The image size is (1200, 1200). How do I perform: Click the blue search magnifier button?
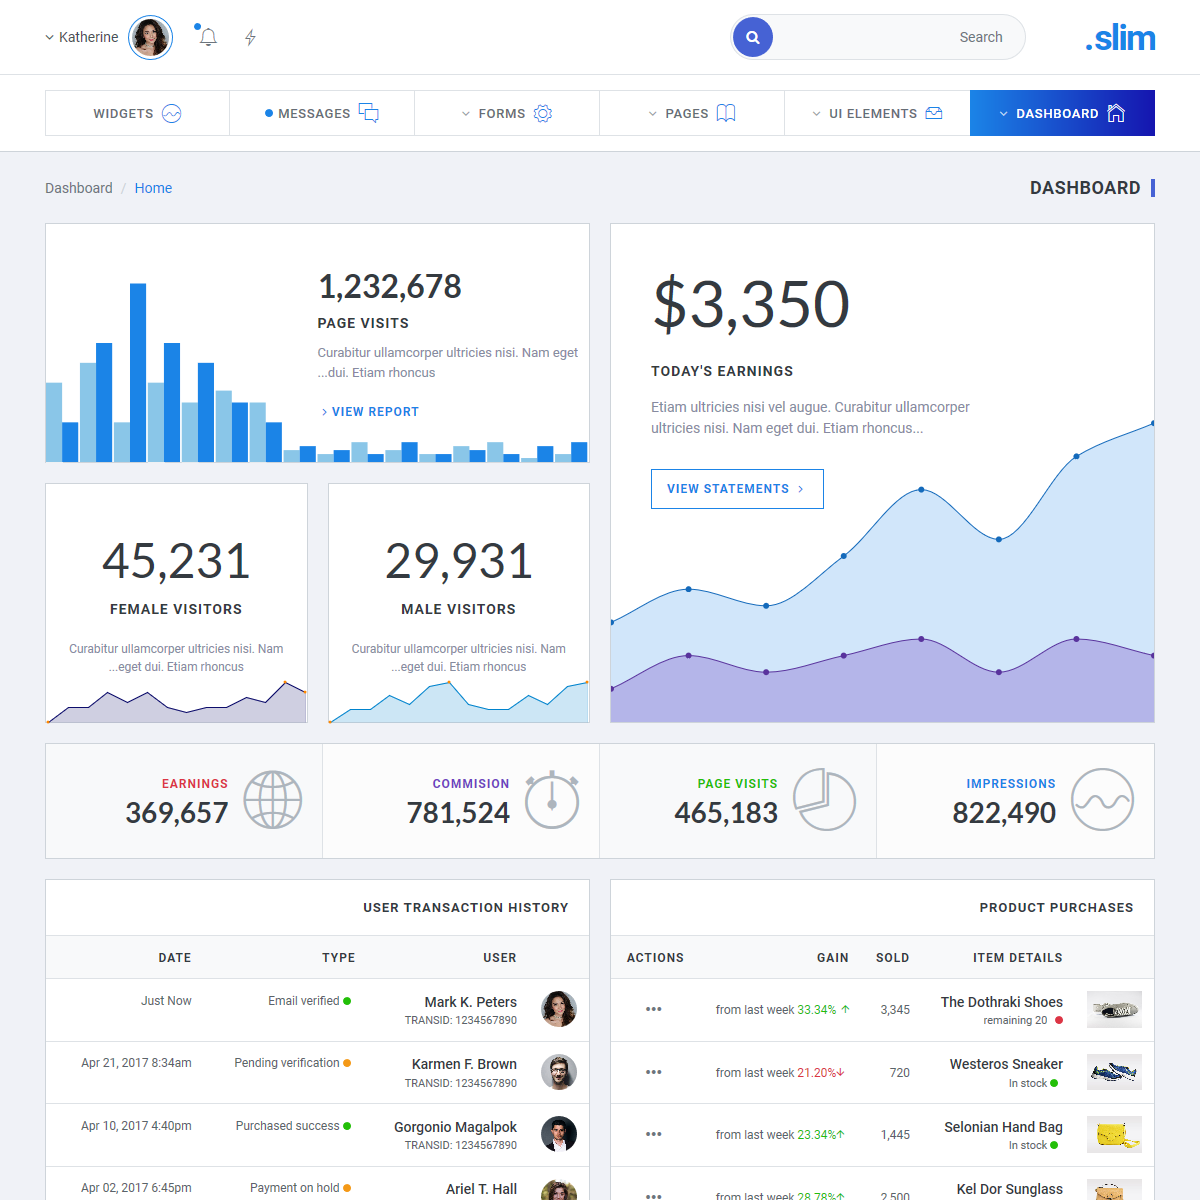tap(753, 38)
